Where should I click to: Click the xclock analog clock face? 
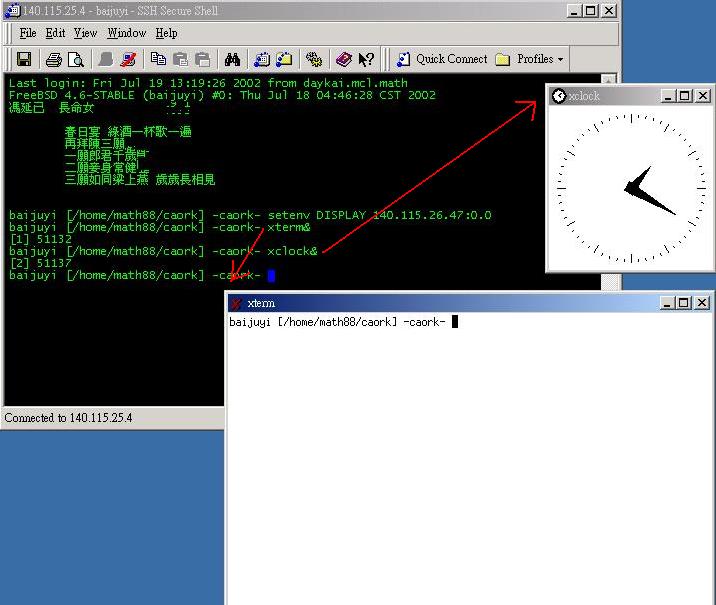pyautogui.click(x=630, y=187)
